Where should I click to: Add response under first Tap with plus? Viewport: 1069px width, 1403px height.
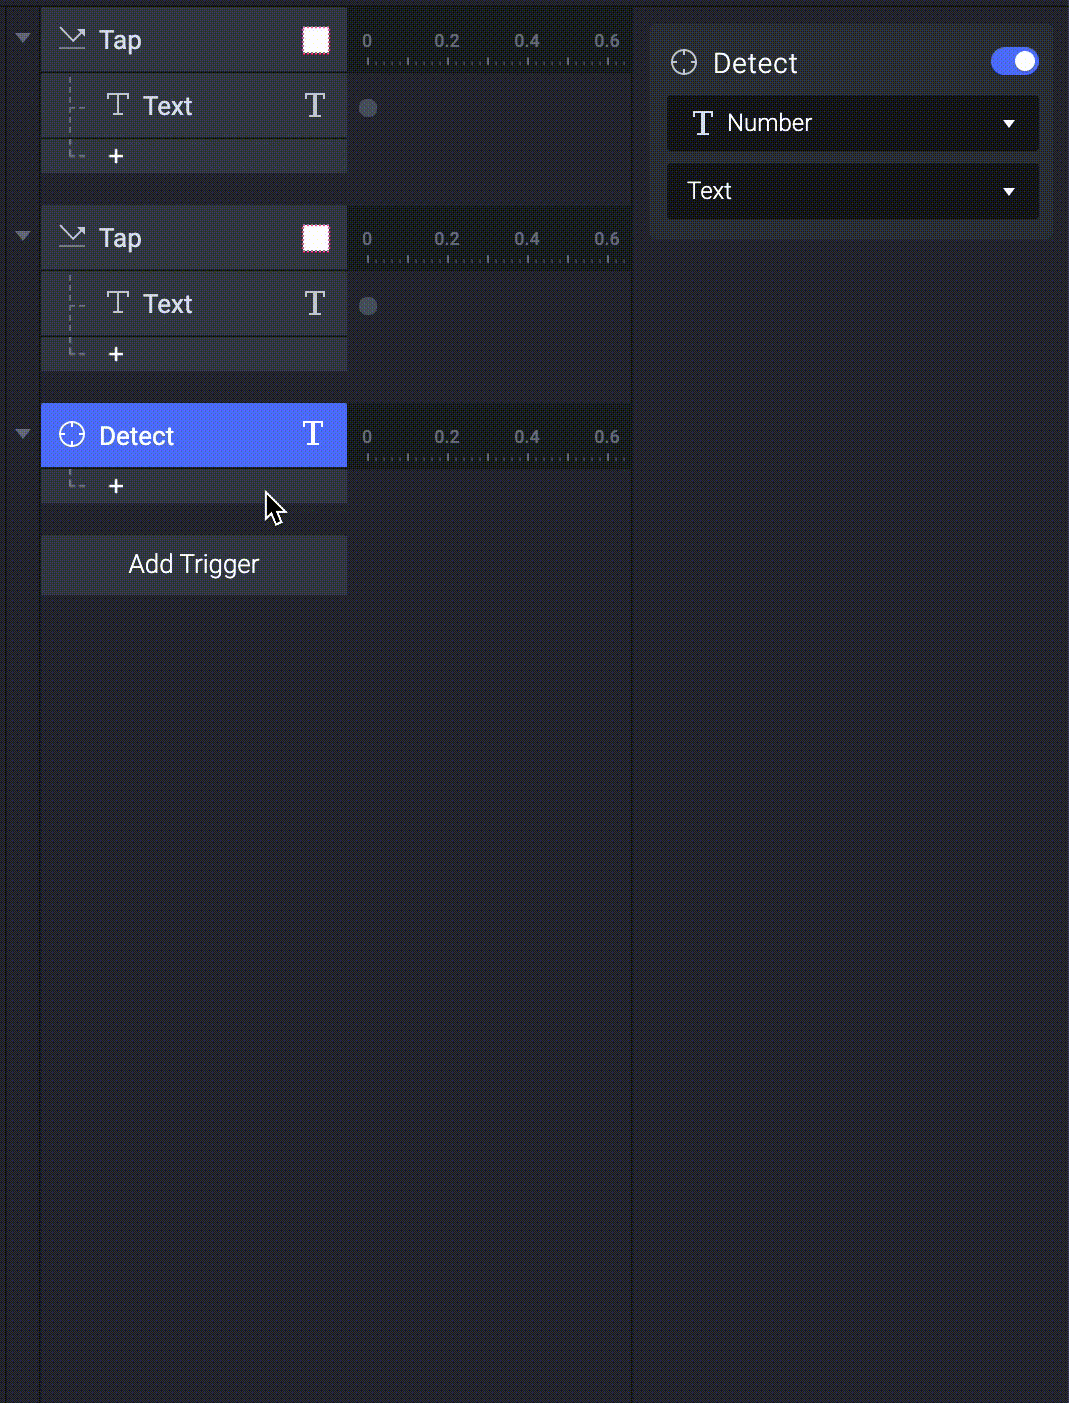click(x=116, y=156)
